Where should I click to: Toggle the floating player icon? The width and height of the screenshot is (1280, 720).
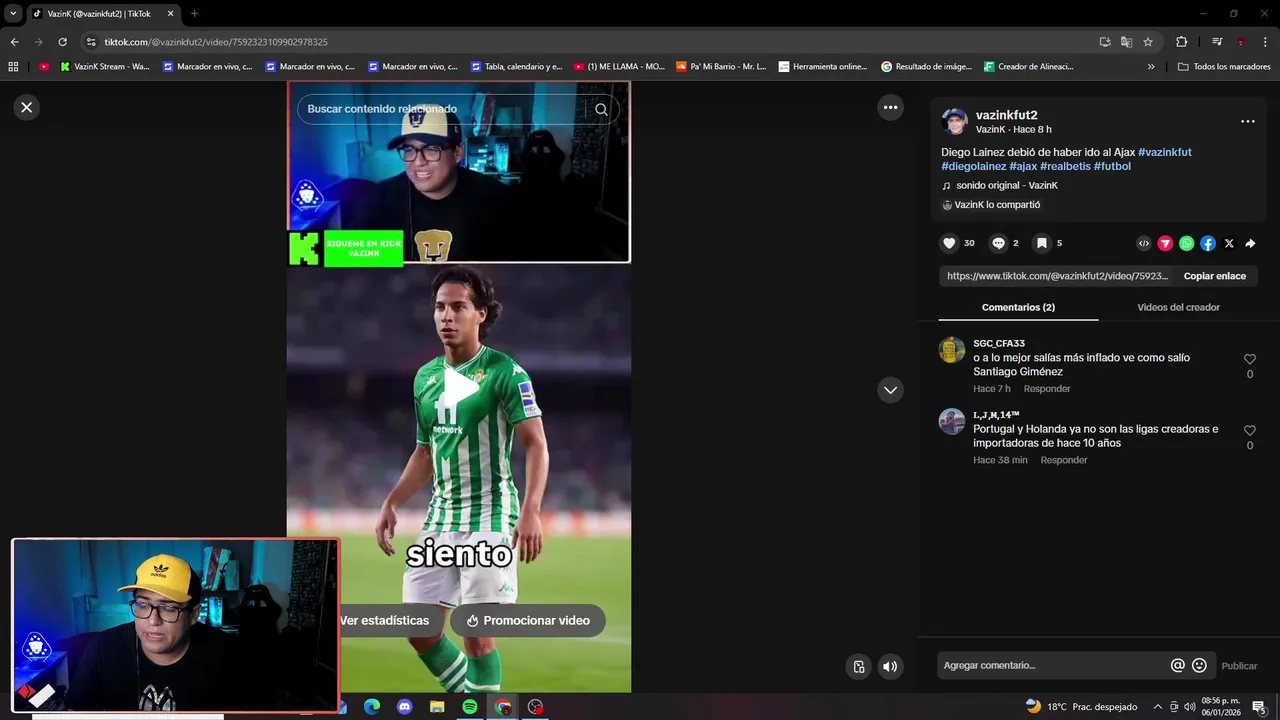(859, 667)
